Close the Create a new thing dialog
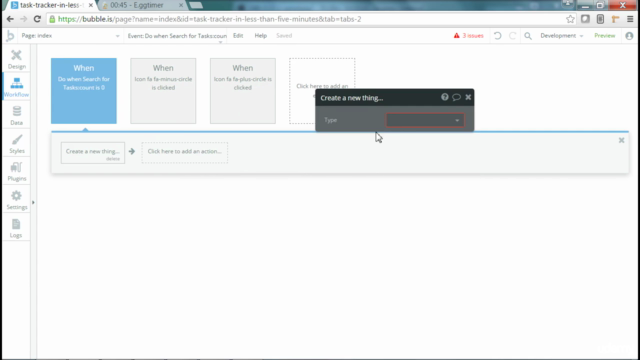640x360 pixels. click(468, 97)
